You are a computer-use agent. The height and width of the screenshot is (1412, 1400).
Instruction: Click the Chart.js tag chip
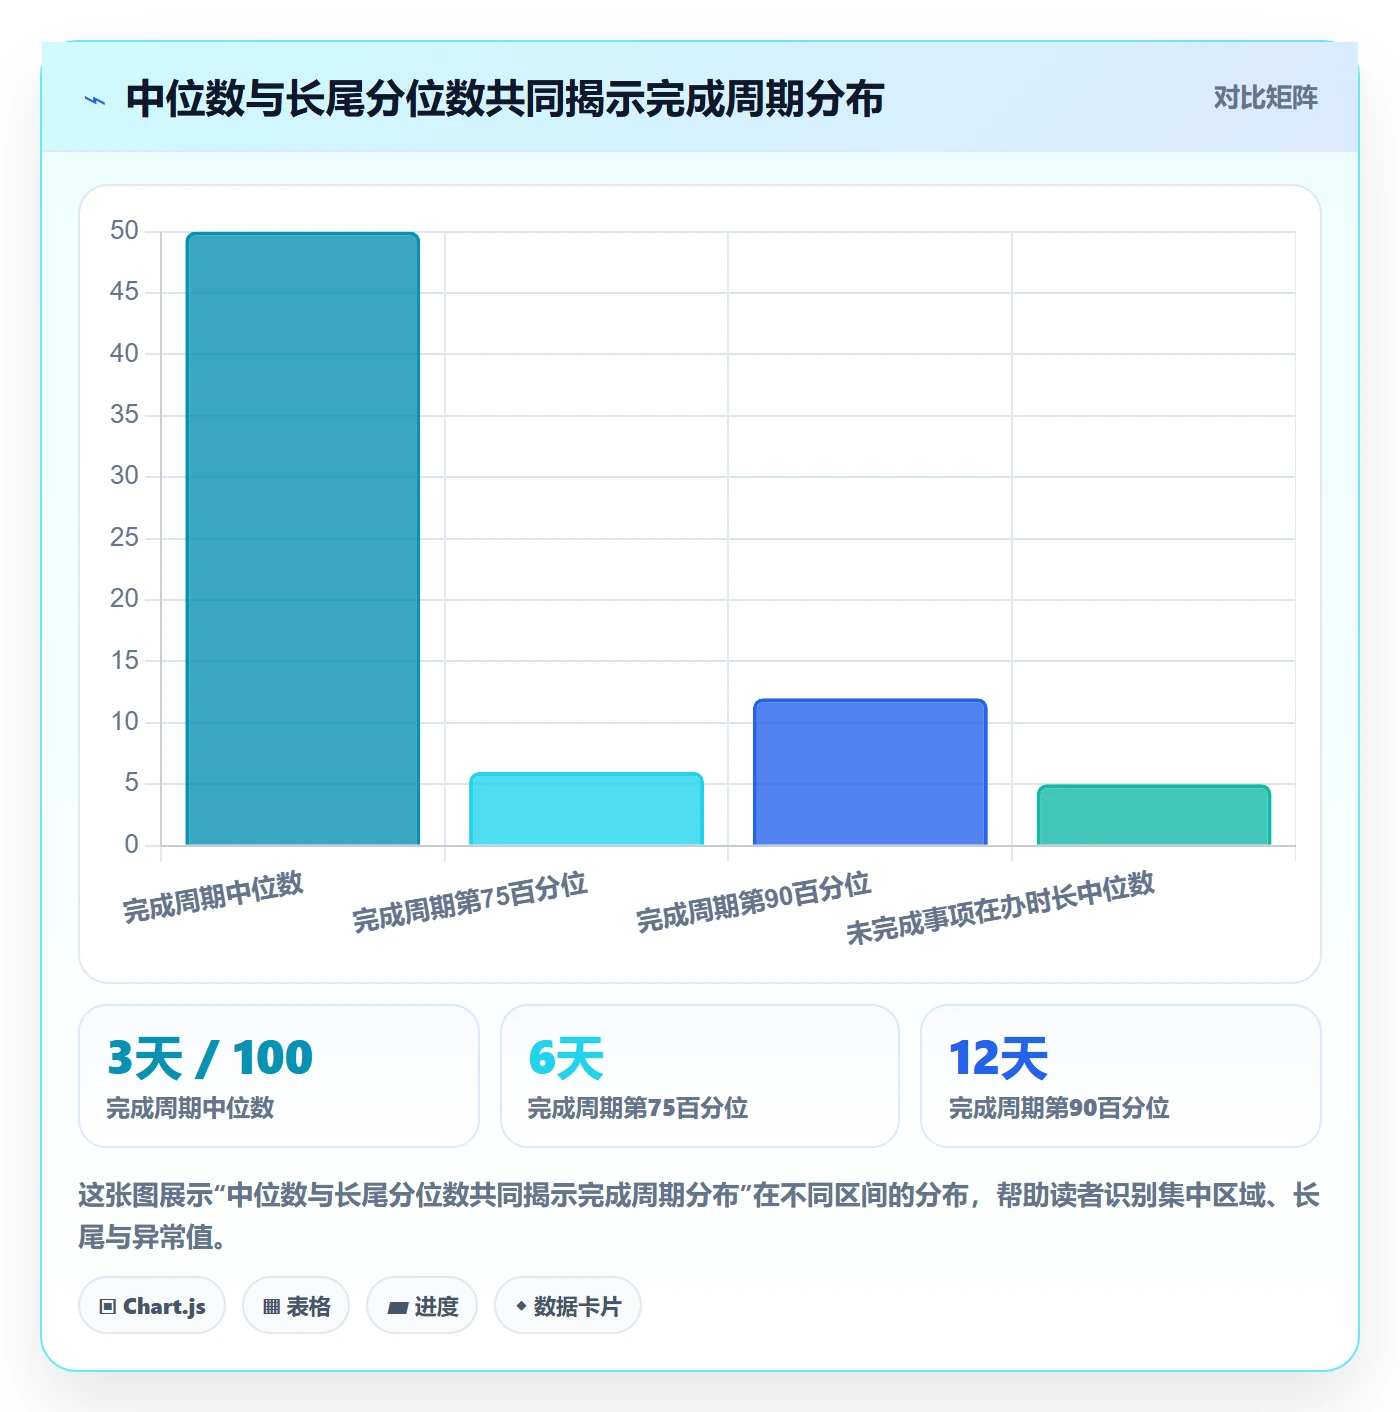[x=152, y=1306]
